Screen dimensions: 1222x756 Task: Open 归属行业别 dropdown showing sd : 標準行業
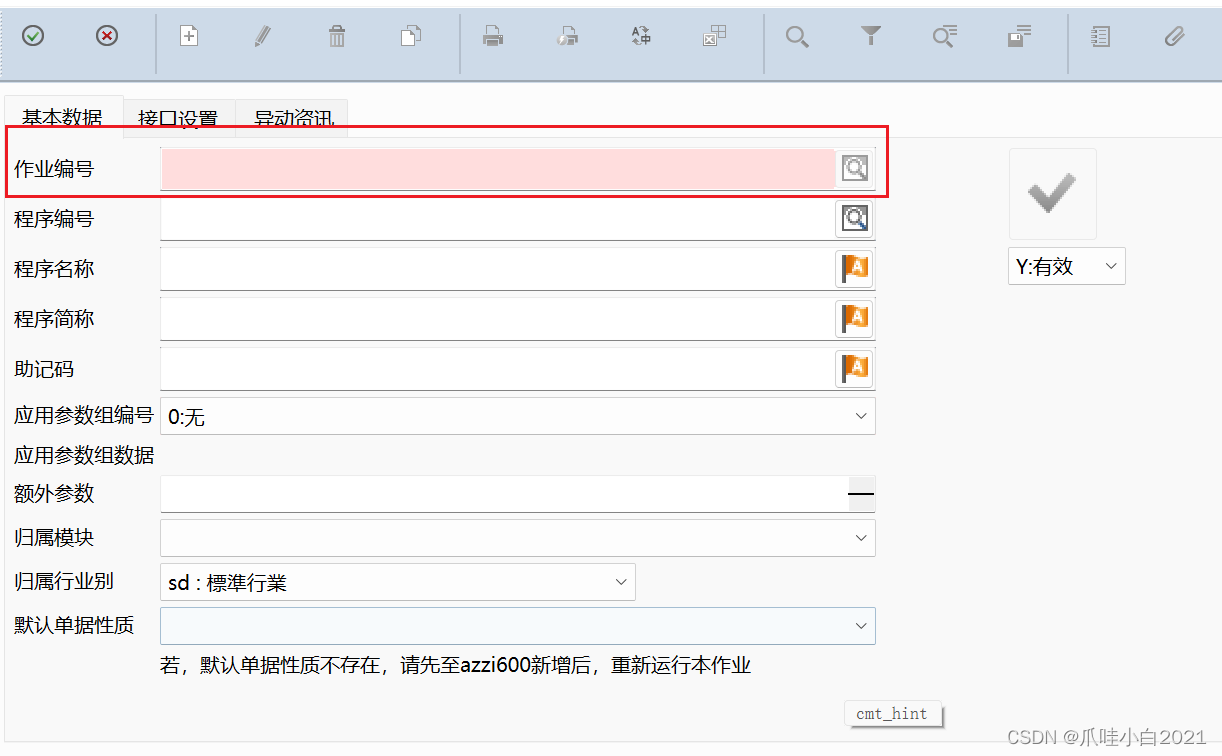click(398, 582)
